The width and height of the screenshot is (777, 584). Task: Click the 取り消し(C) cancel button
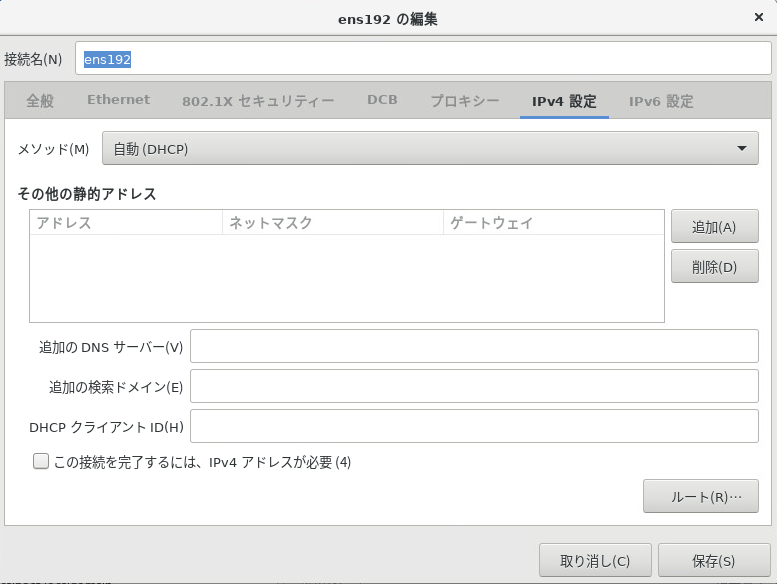(x=595, y=561)
